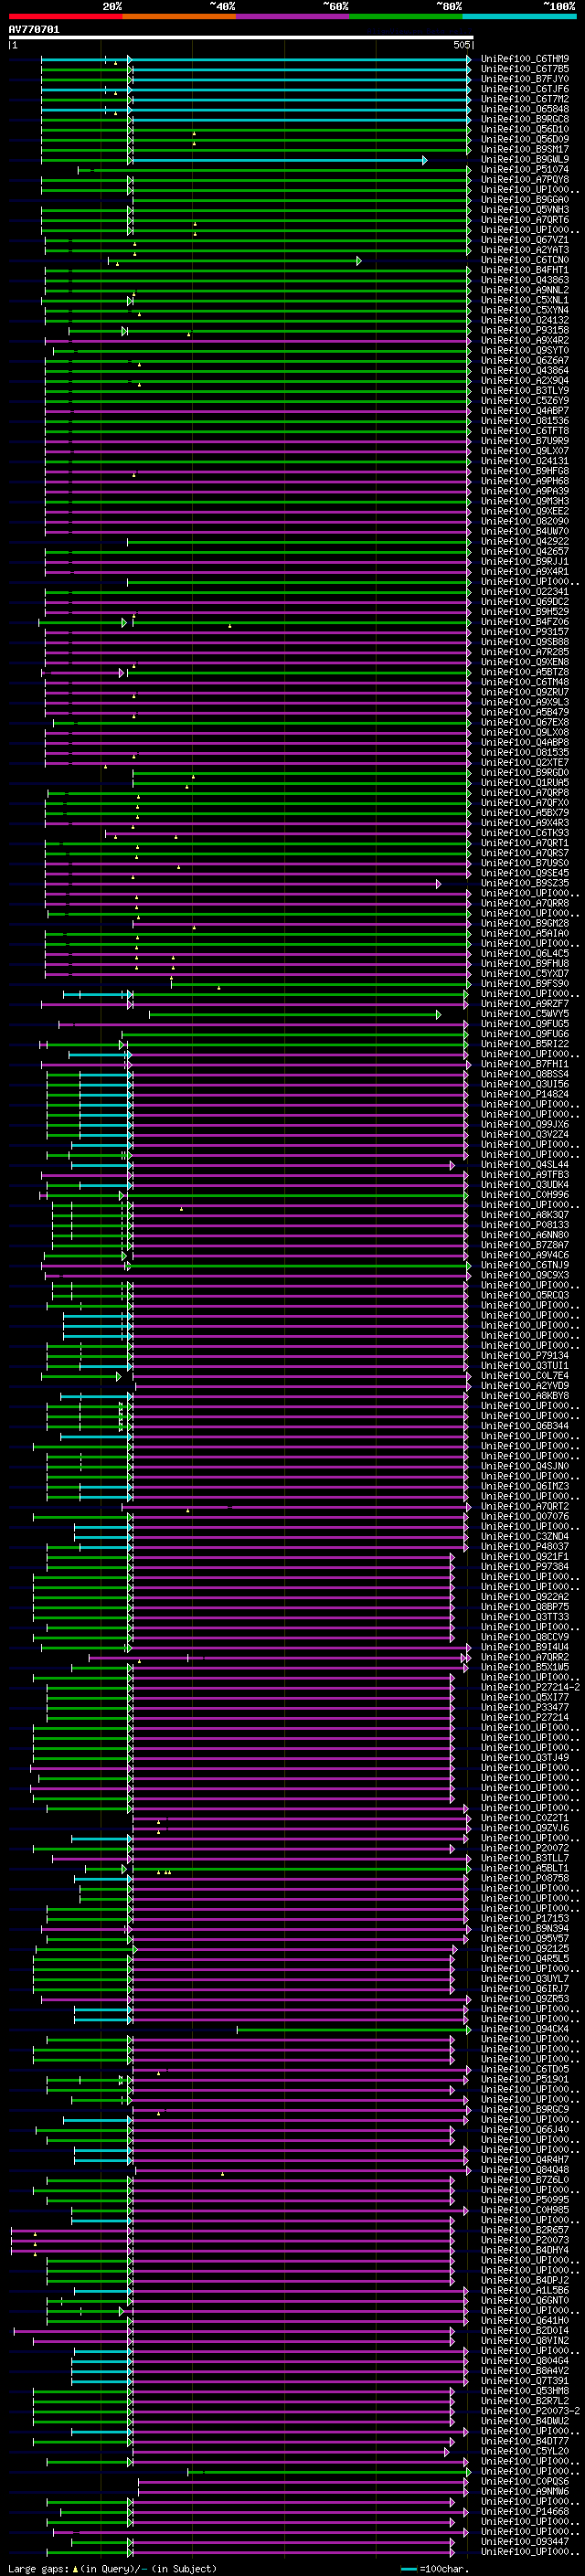Select the UniRef100_B4FHT1 label
This screenshot has height=2576, width=585.
tap(525, 270)
